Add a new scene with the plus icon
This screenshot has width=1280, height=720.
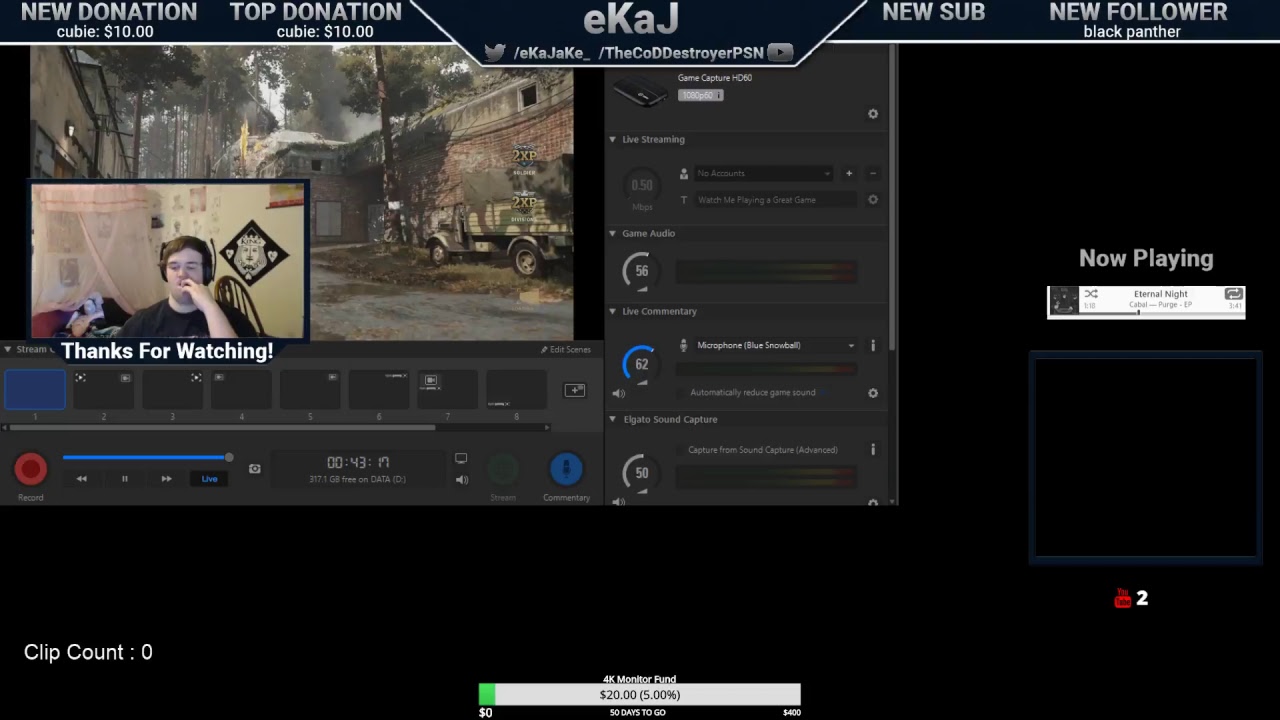point(575,390)
